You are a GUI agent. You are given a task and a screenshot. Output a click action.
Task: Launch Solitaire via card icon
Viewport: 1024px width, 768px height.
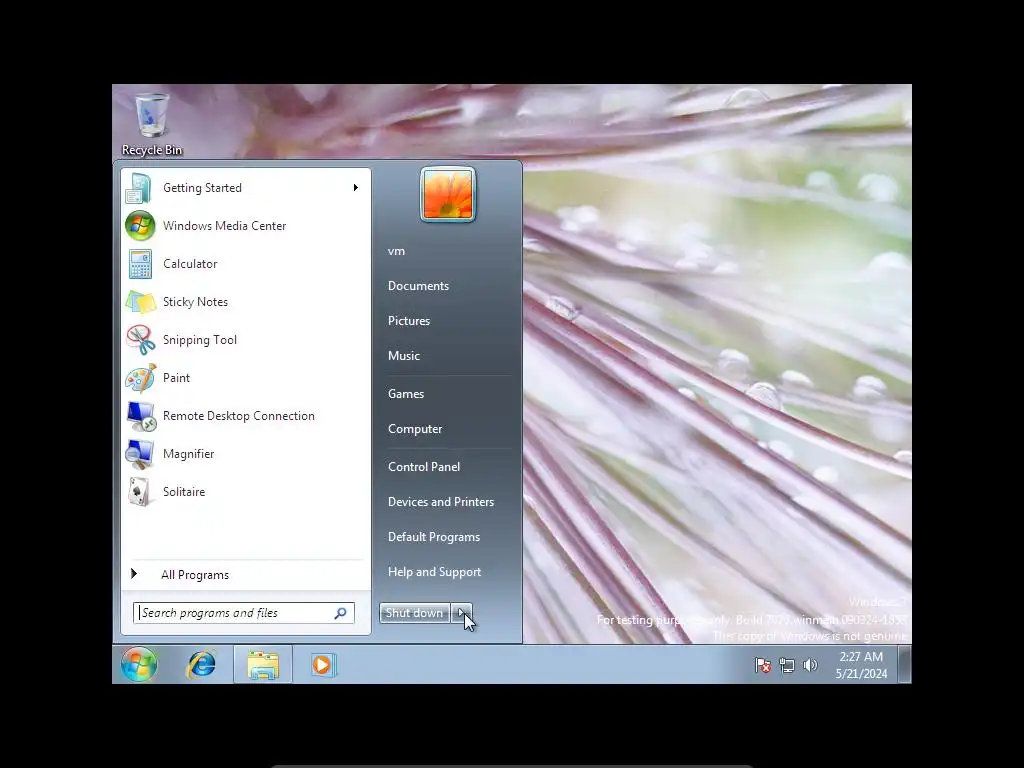pyautogui.click(x=139, y=492)
